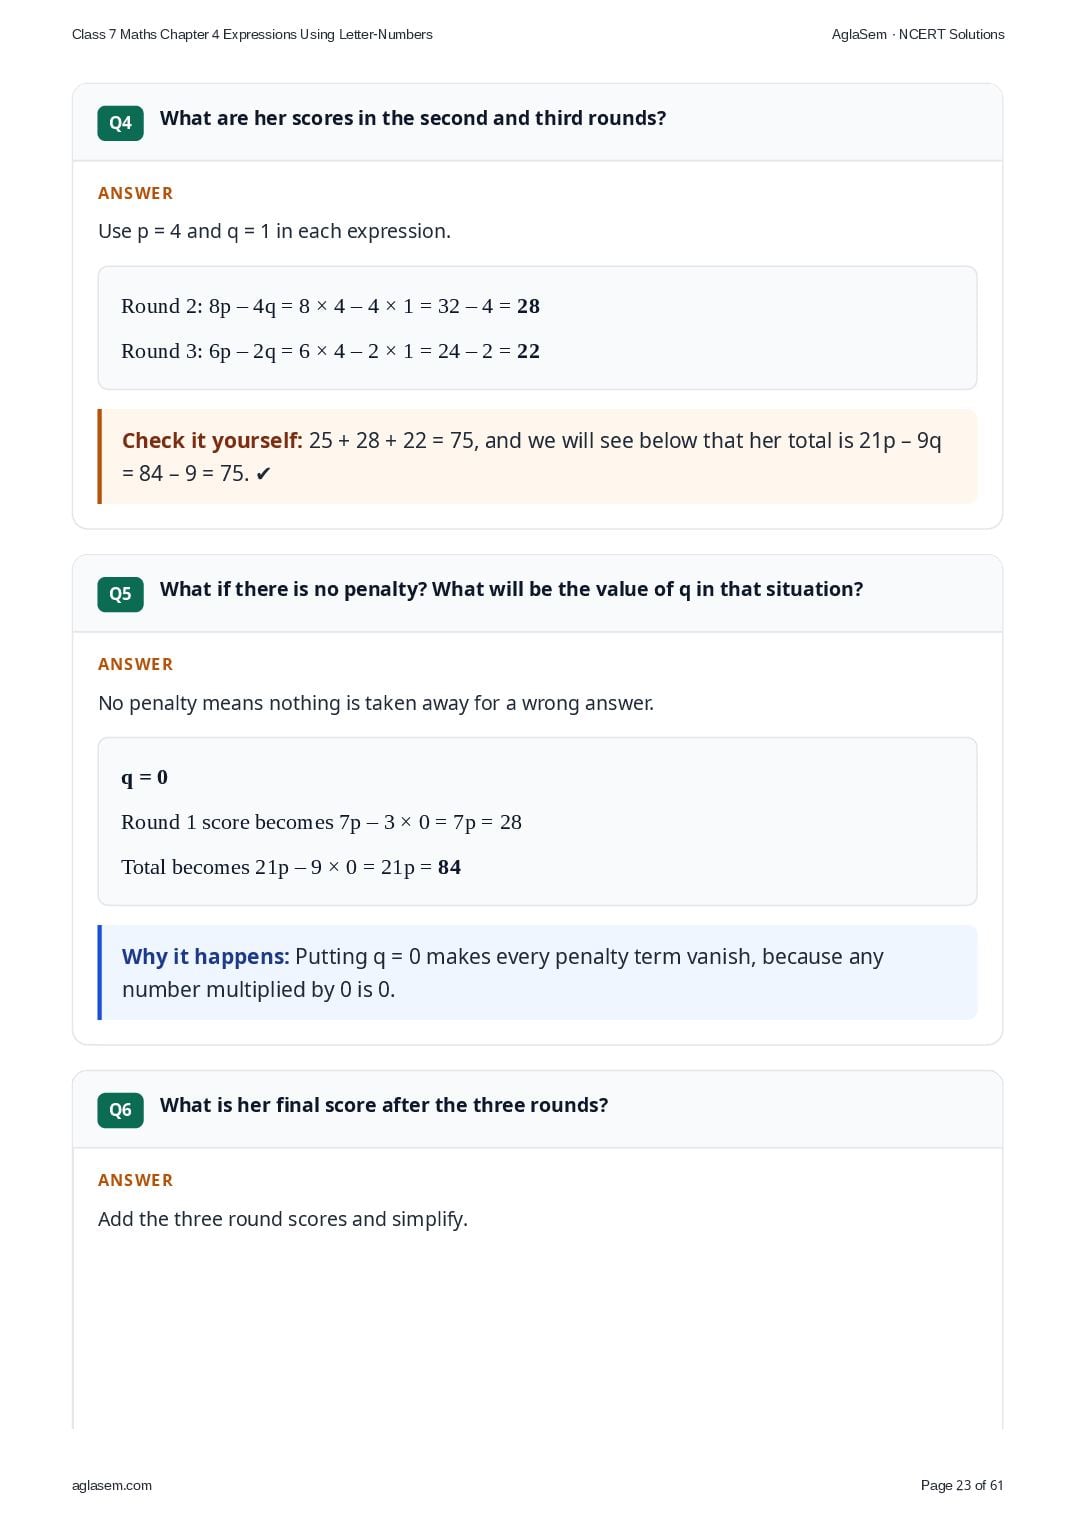Viewport: 1076px width, 1522px height.
Task: Click the Round 3 score calculation line
Action: [330, 351]
